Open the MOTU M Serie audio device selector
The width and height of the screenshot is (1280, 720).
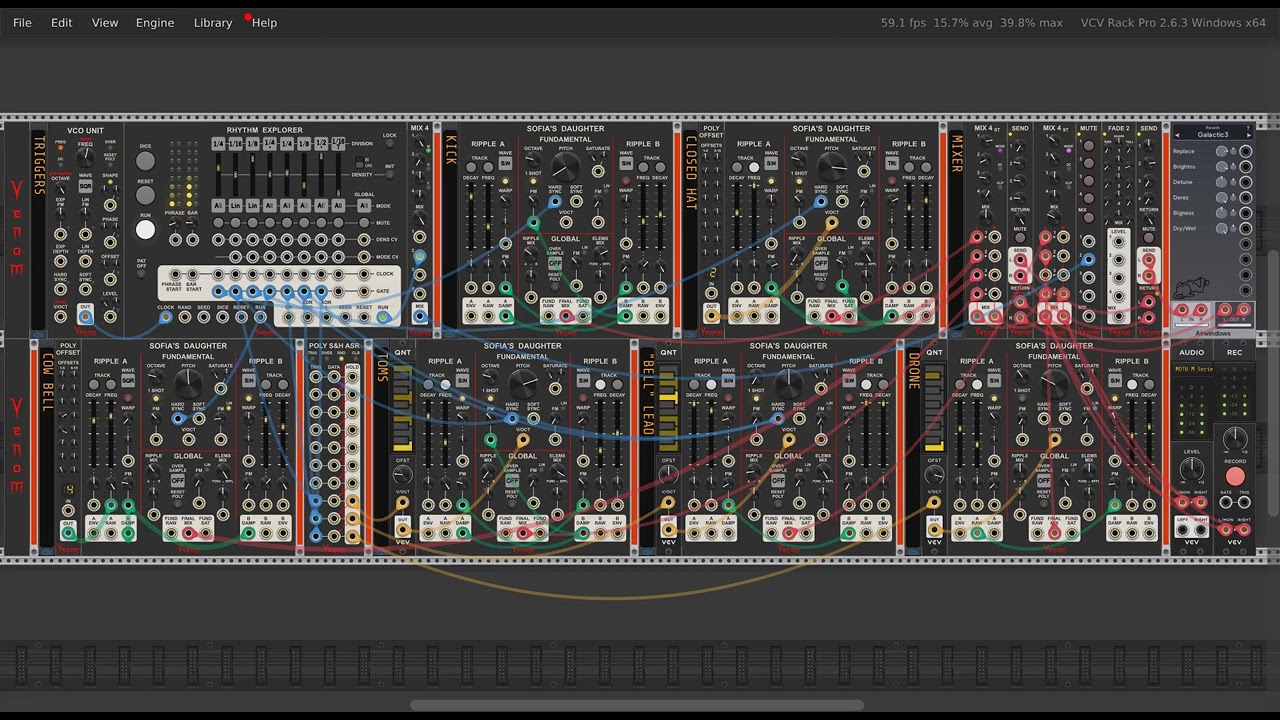click(x=1192, y=369)
